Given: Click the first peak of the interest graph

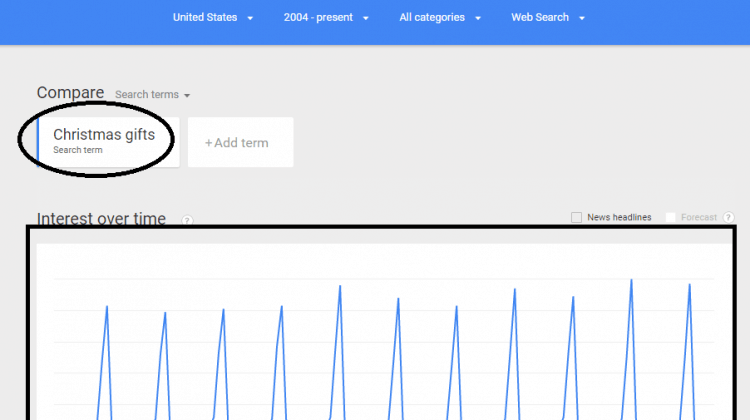Looking at the screenshot, I should 107,307.
